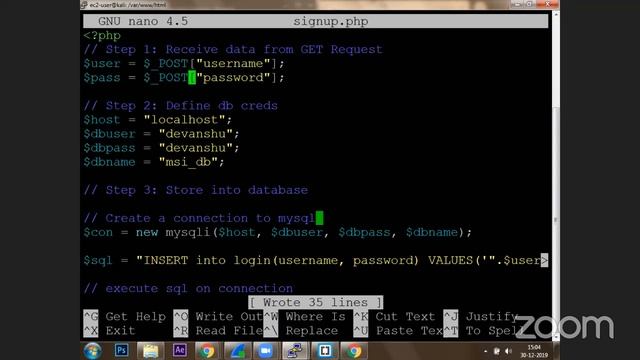Click the ^G Get Help shortcut

point(124,316)
